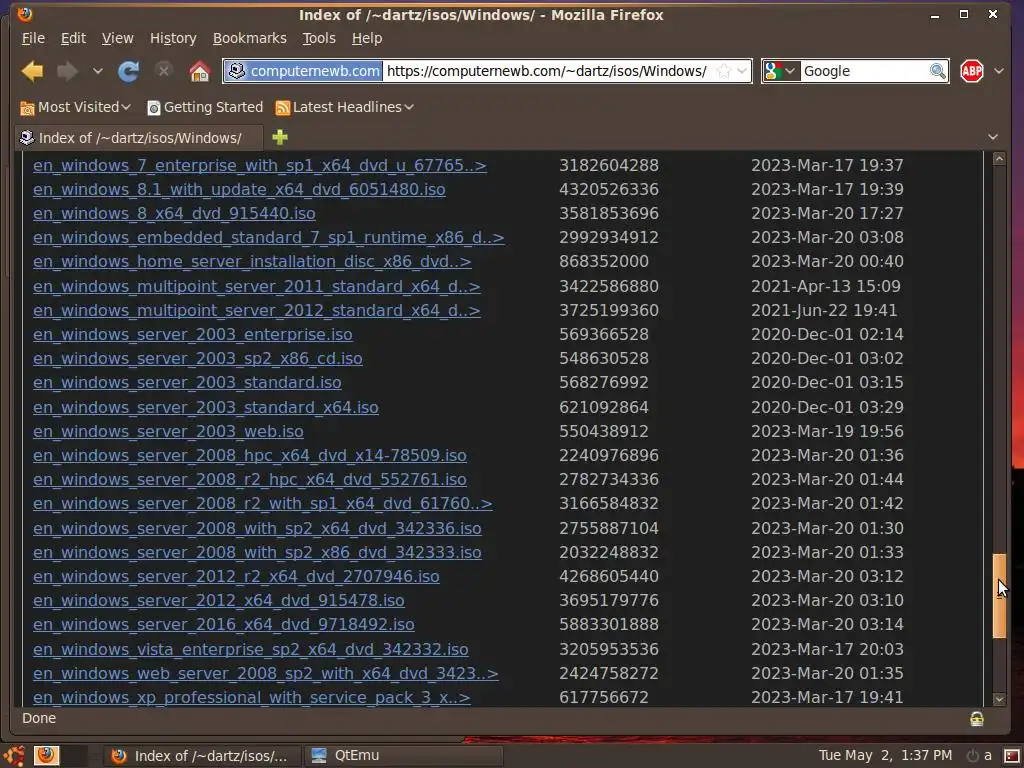Image resolution: width=1024 pixels, height=768 pixels.
Task: Open the View menu
Action: pos(118,39)
